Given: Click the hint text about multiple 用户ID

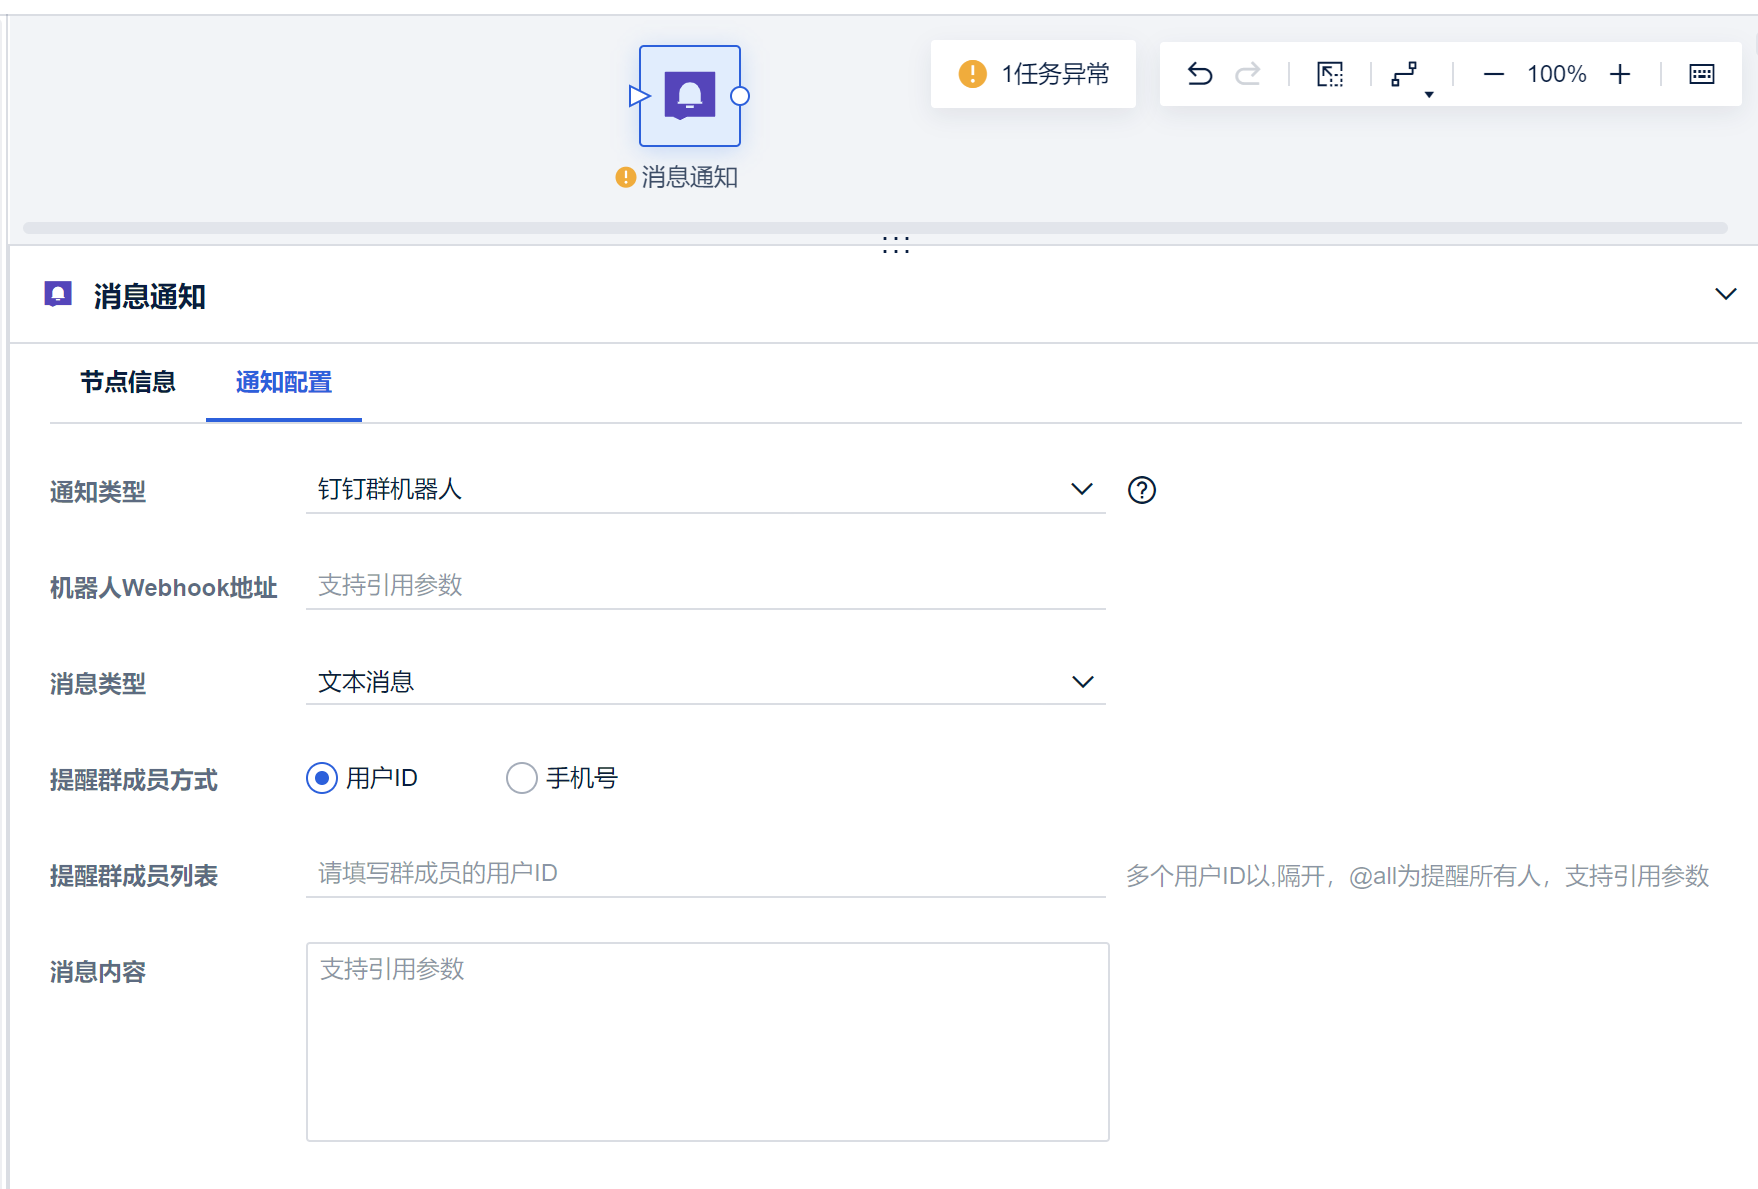Looking at the screenshot, I should pos(1417,876).
